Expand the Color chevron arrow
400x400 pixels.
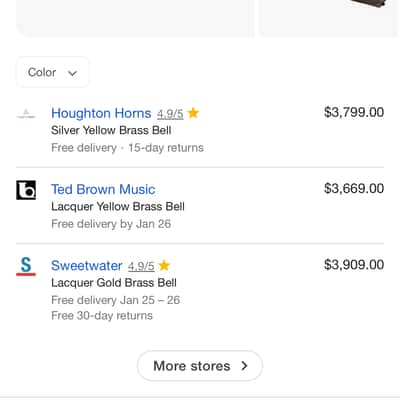click(x=72, y=73)
